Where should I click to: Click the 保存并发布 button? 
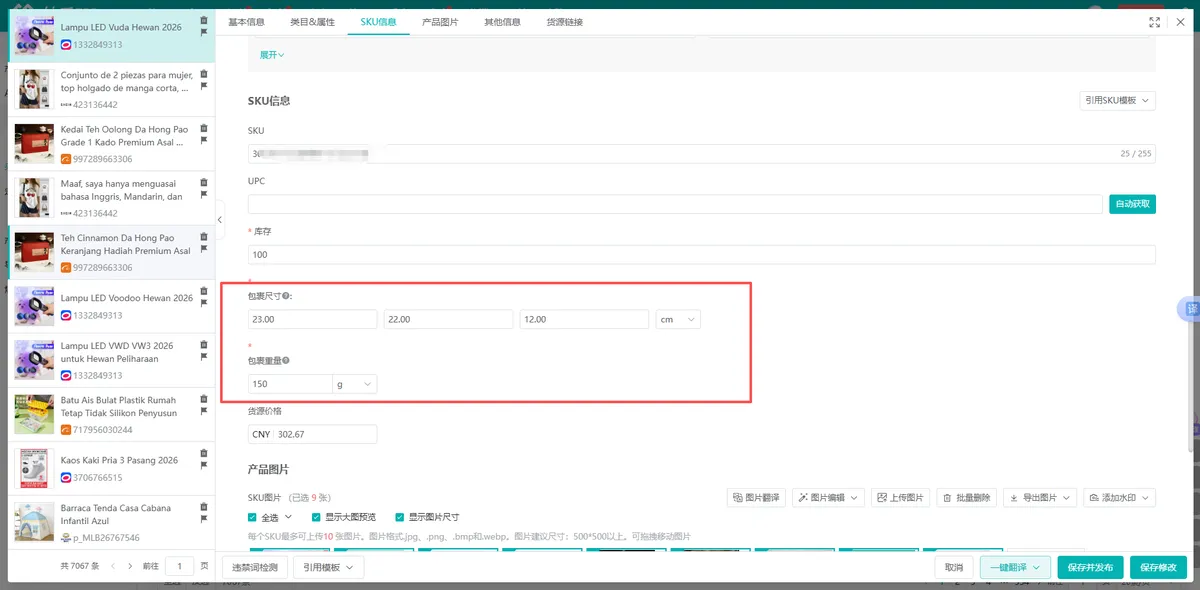point(1091,567)
